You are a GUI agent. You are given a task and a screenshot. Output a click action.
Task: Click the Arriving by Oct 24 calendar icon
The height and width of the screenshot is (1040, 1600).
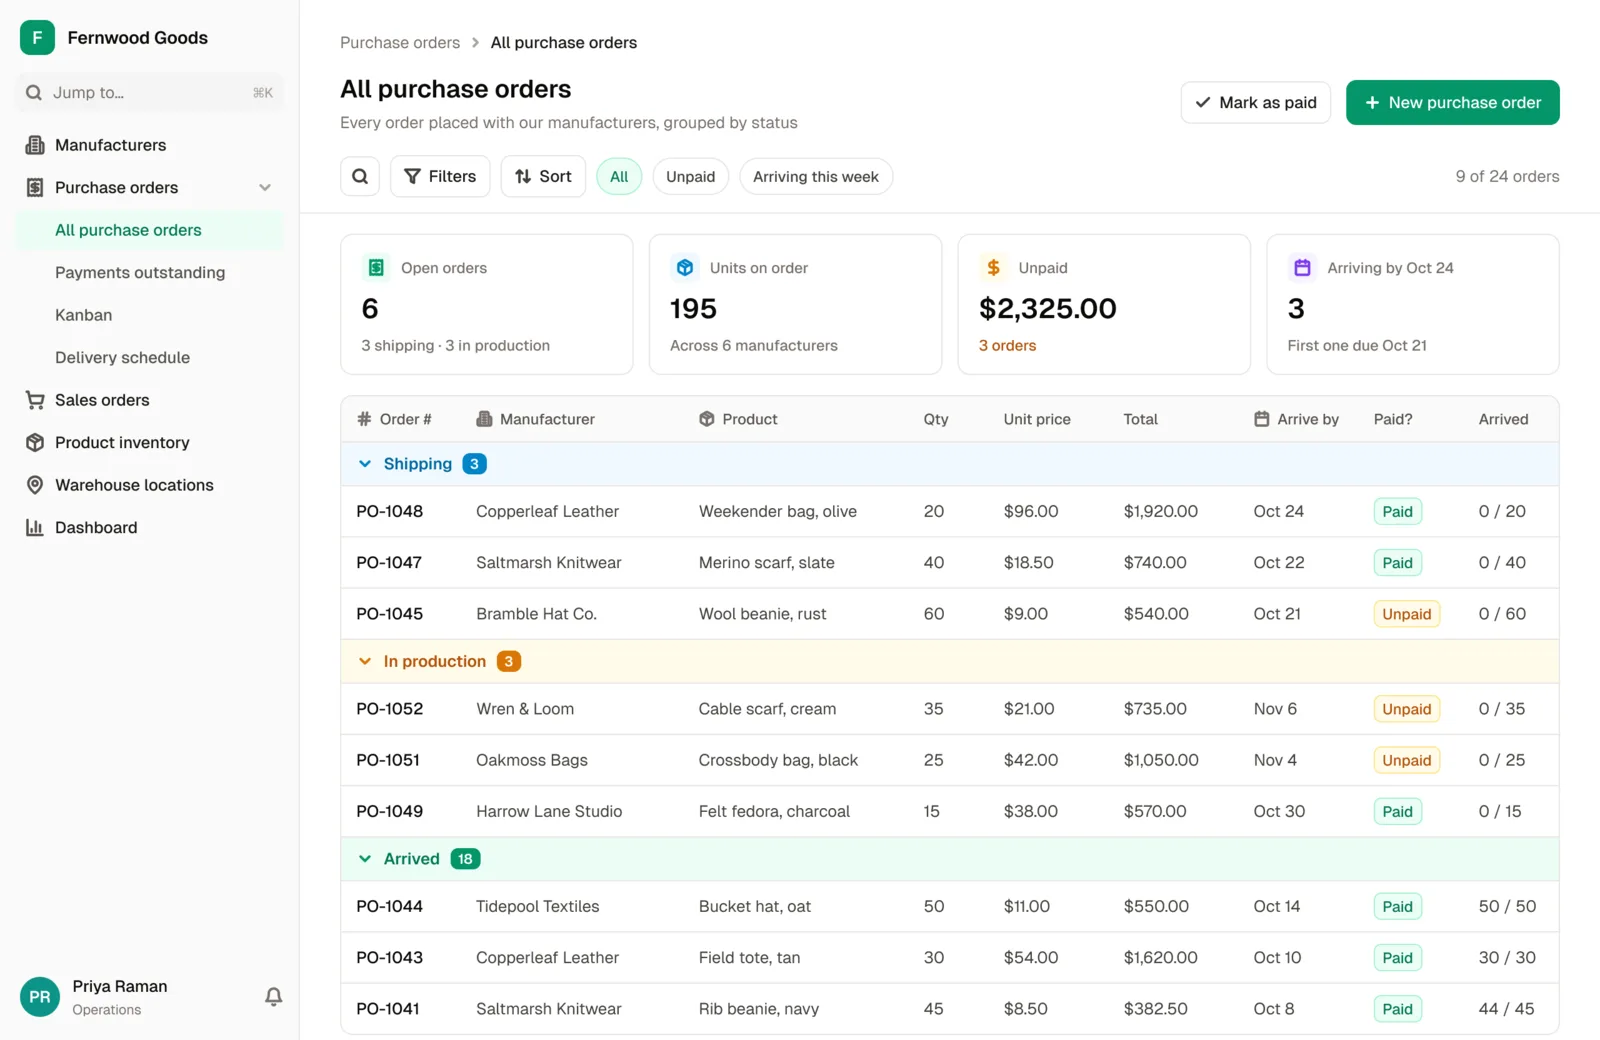[x=1302, y=268]
